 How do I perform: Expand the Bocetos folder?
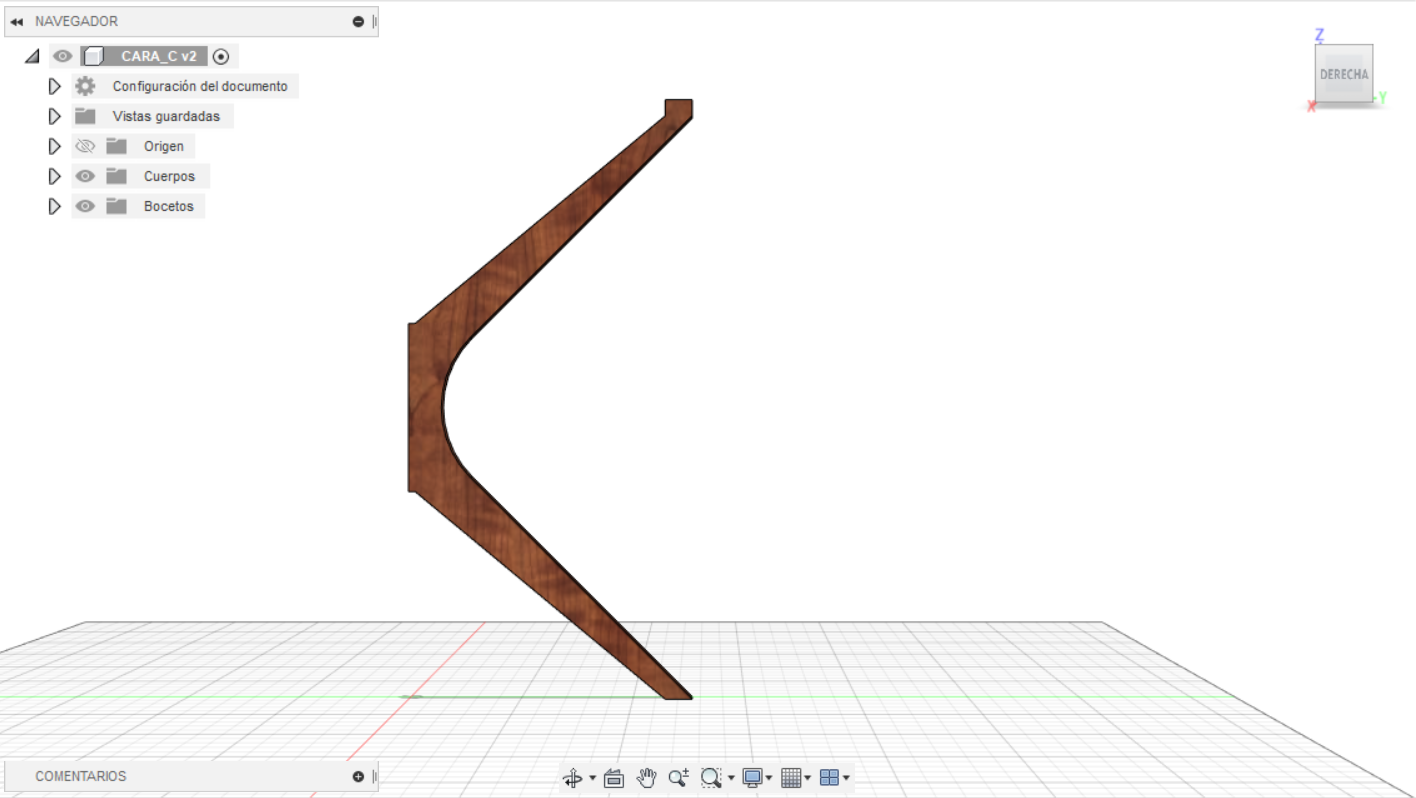(x=55, y=206)
